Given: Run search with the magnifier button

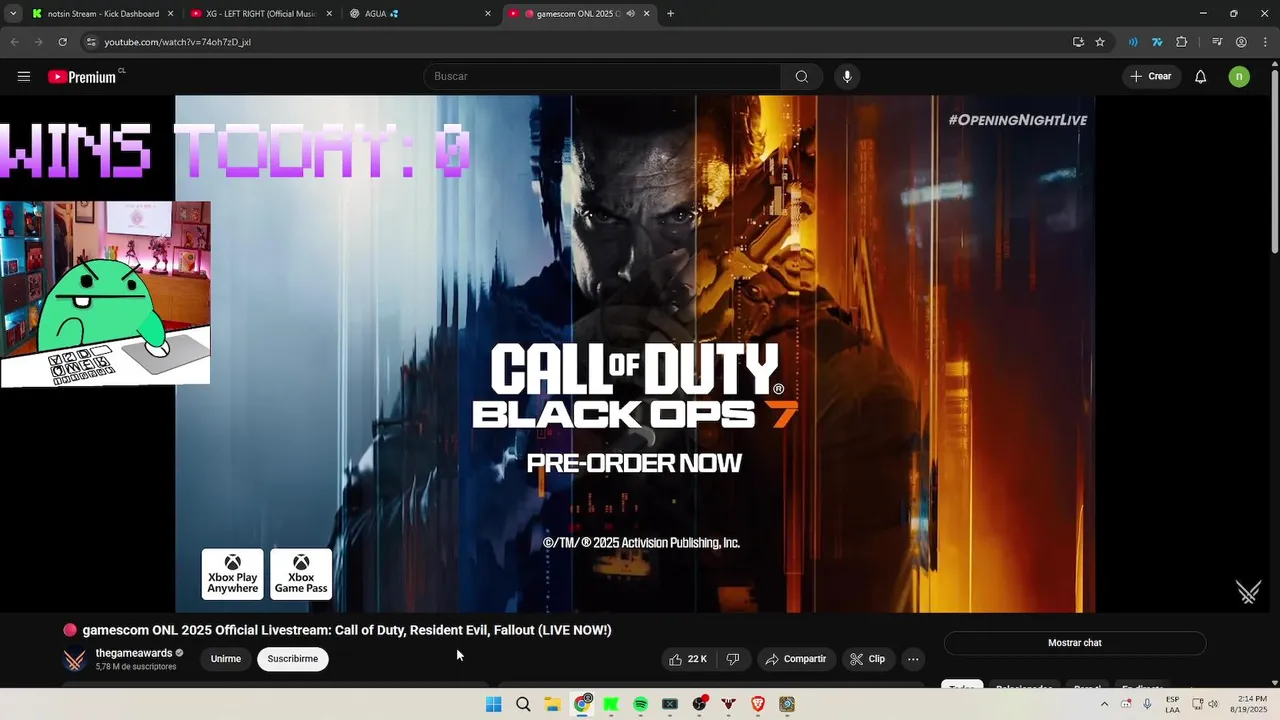Looking at the screenshot, I should 802,76.
